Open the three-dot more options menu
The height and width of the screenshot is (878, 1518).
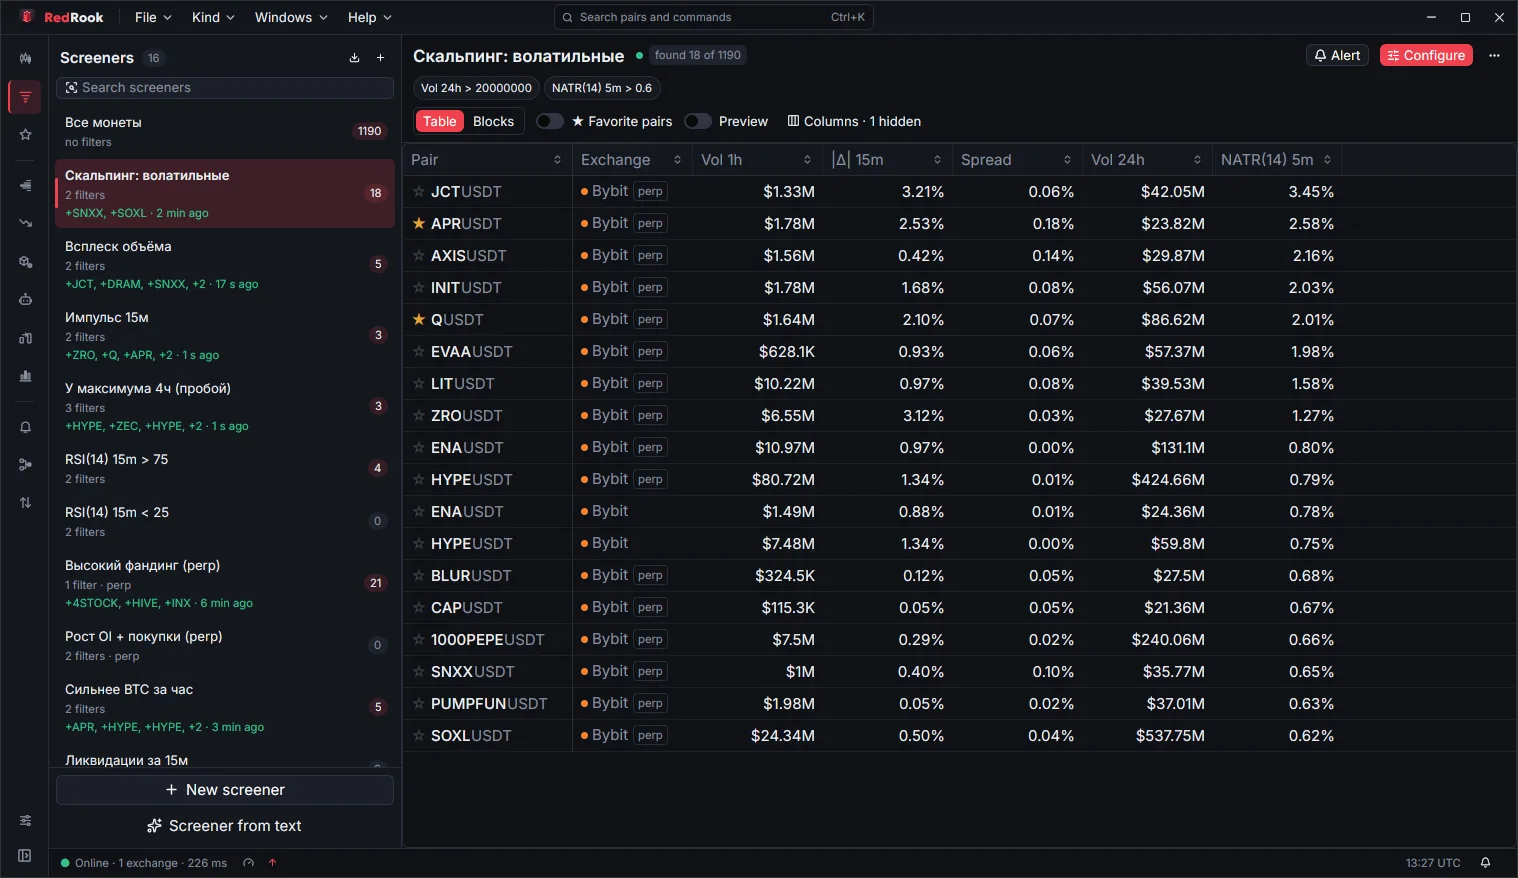point(1494,56)
